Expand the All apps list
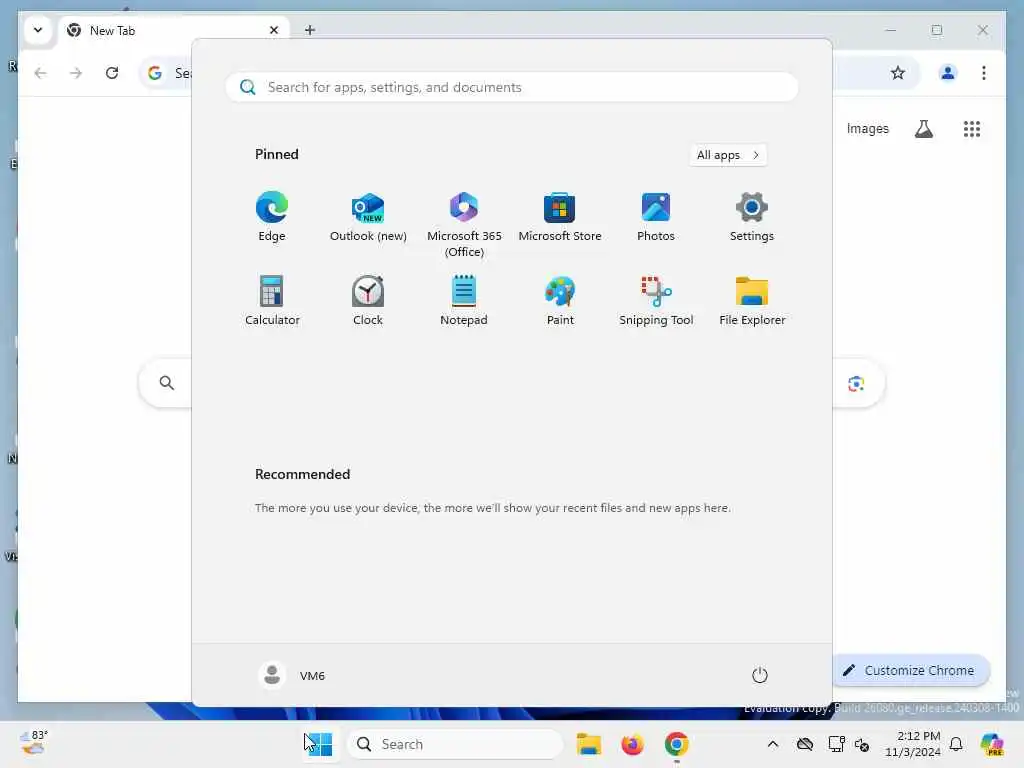 pyautogui.click(x=728, y=155)
